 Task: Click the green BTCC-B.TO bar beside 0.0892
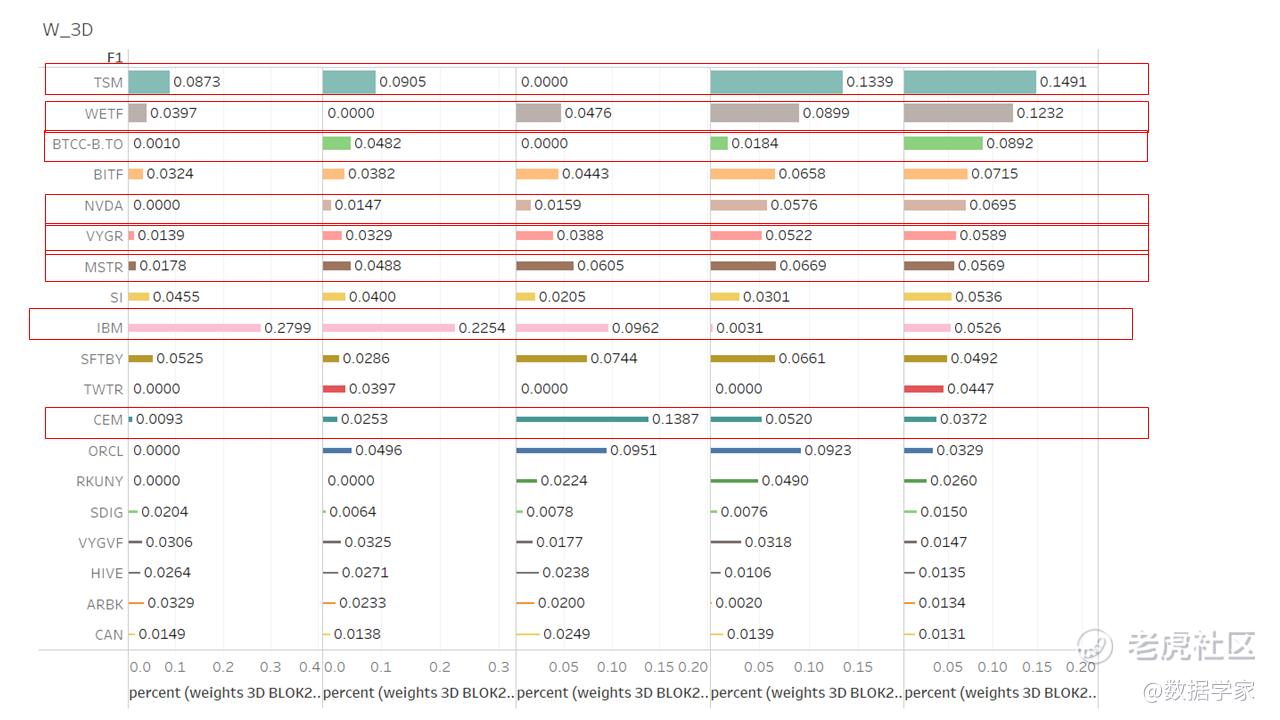943,143
